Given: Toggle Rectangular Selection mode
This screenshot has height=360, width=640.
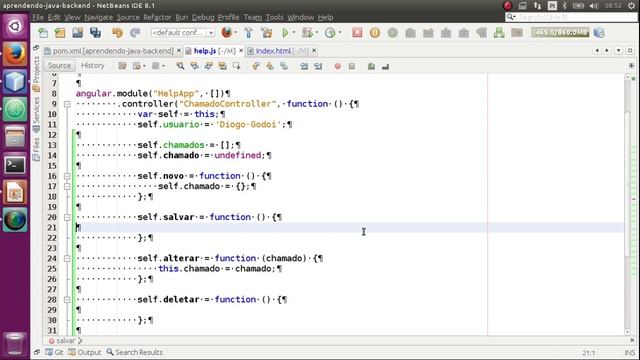Looking at the screenshot, I should pyautogui.click(x=236, y=66).
